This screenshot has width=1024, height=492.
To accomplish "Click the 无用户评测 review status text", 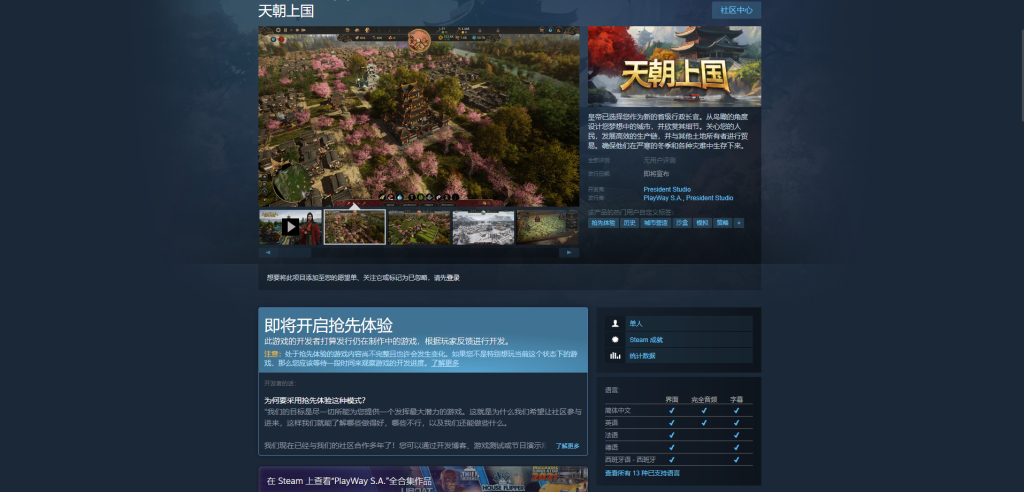I will (660, 160).
